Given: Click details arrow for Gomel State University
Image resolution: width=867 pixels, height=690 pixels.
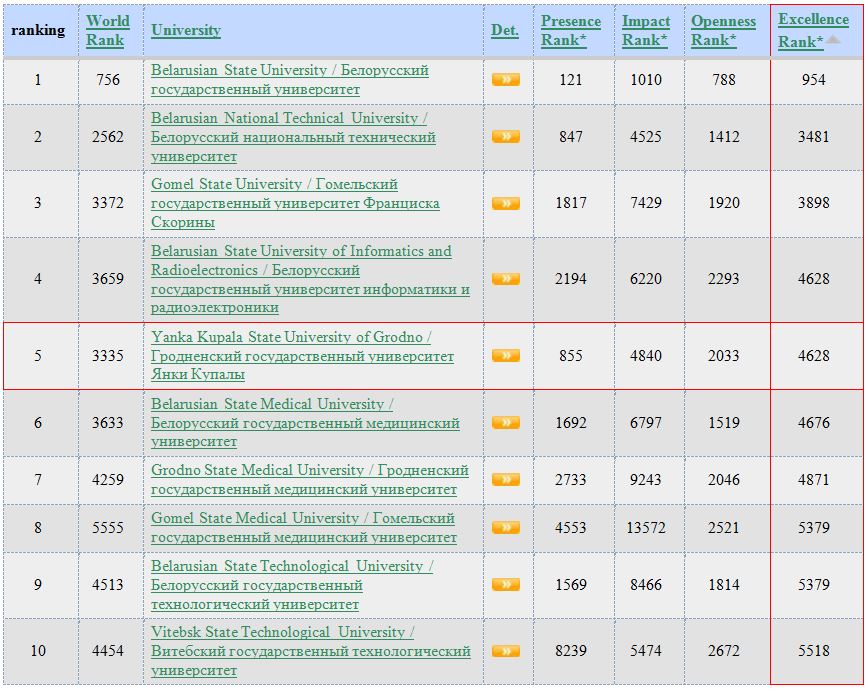Looking at the screenshot, I should click(505, 203).
